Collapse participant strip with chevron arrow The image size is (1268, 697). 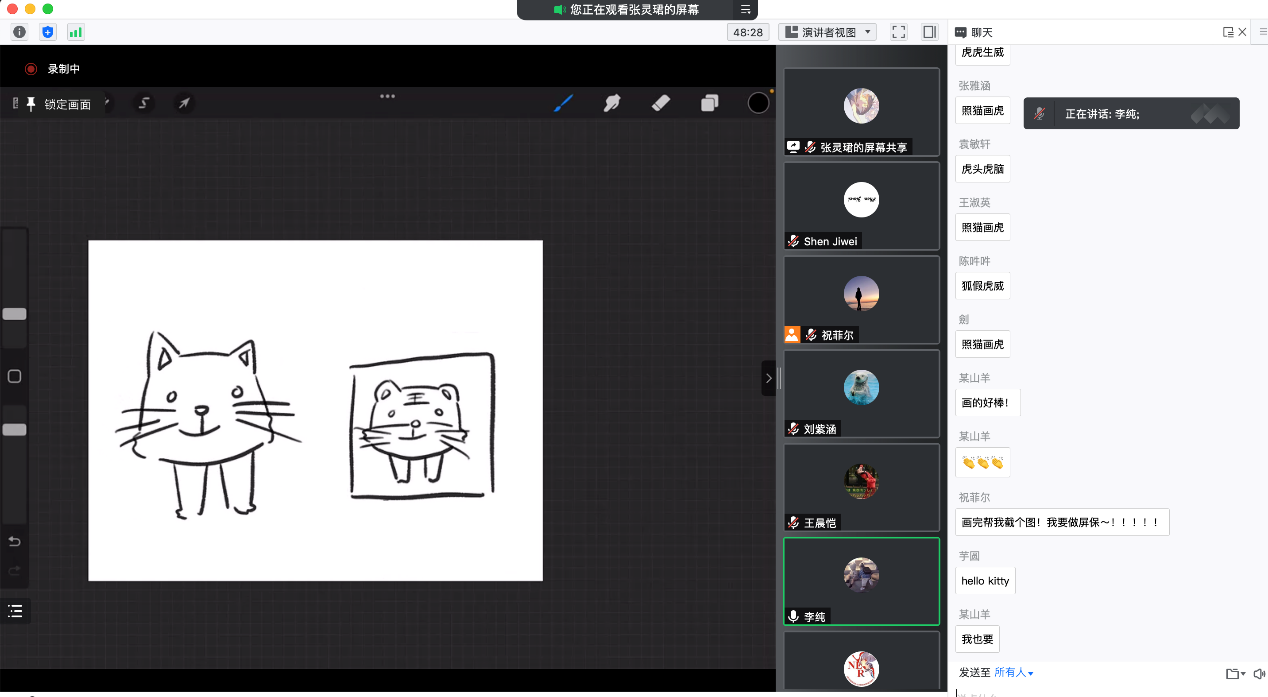click(768, 378)
